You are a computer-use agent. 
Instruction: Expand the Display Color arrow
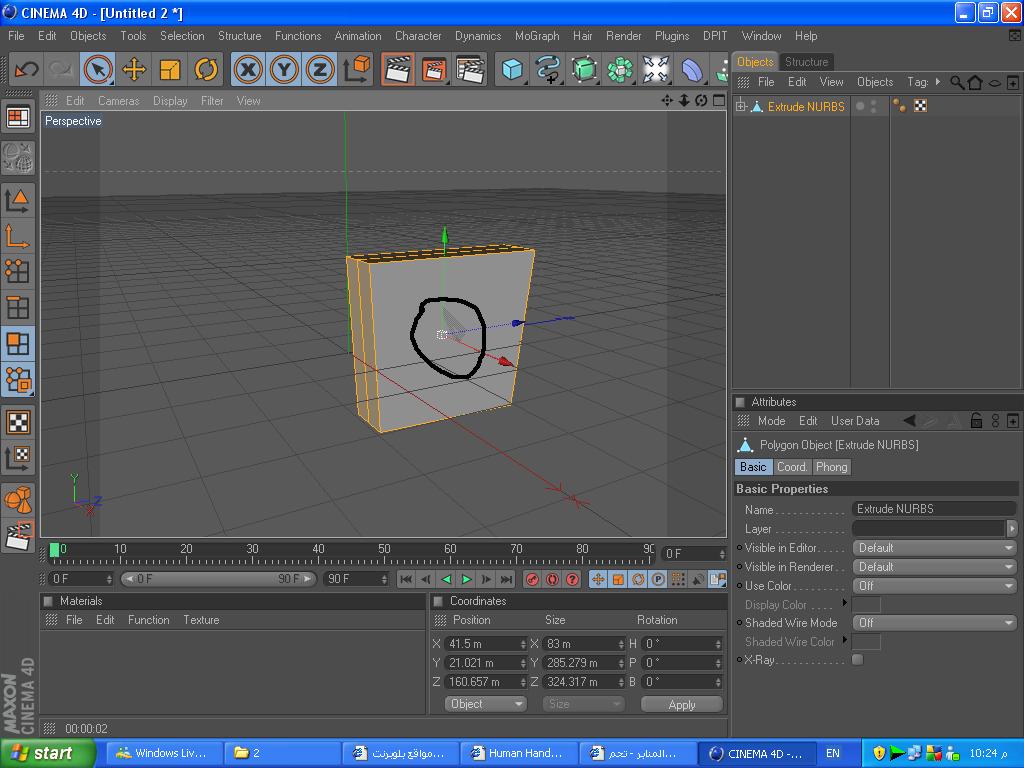click(x=844, y=602)
